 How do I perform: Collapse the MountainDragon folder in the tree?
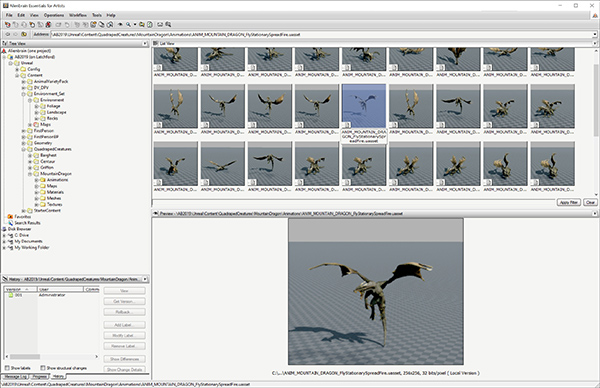(x=29, y=174)
